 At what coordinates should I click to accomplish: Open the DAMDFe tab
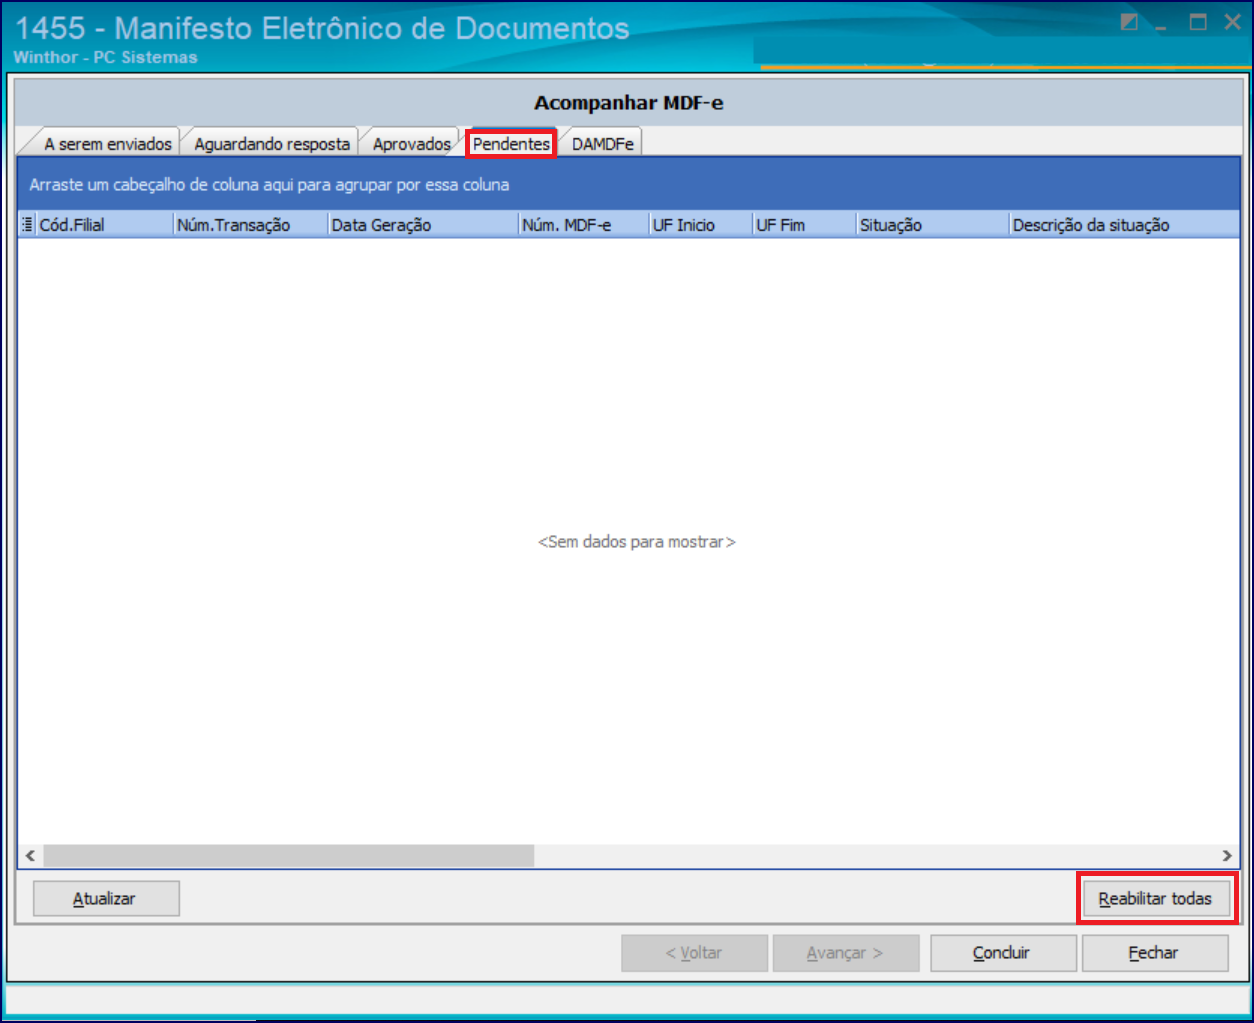tap(602, 144)
